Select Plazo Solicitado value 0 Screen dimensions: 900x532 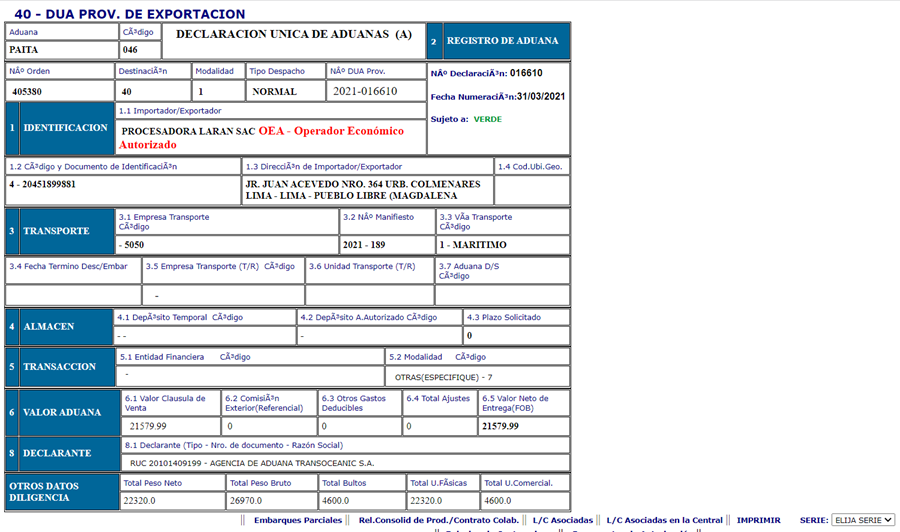tap(470, 336)
